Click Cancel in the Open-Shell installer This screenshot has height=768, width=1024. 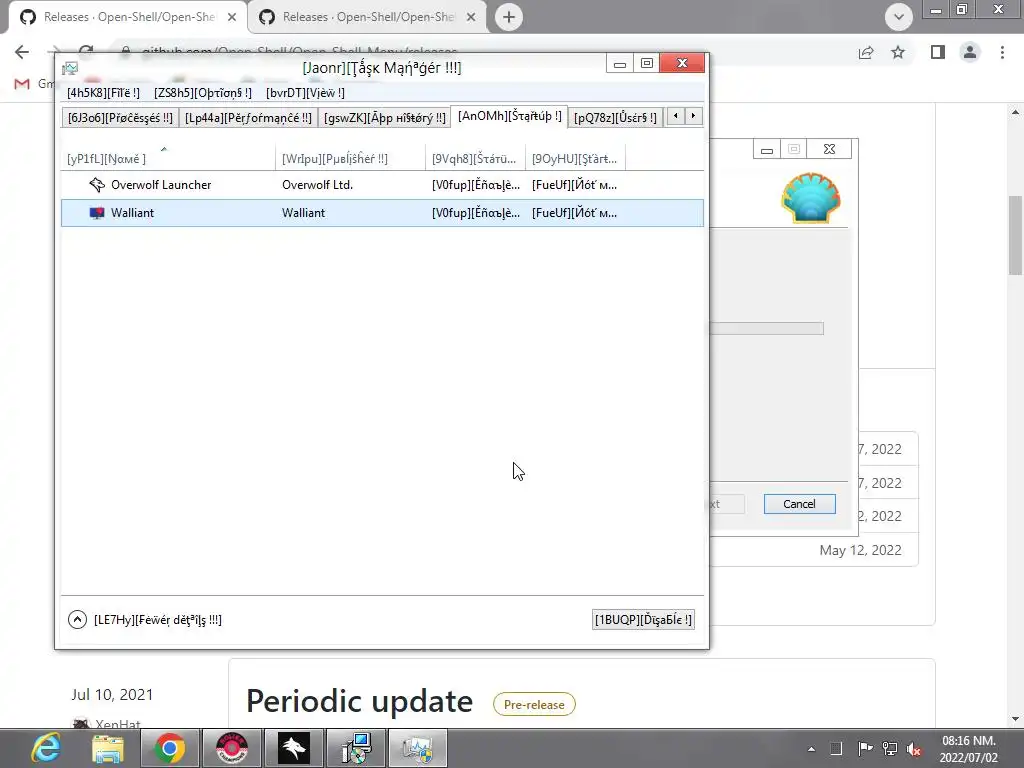tap(799, 504)
